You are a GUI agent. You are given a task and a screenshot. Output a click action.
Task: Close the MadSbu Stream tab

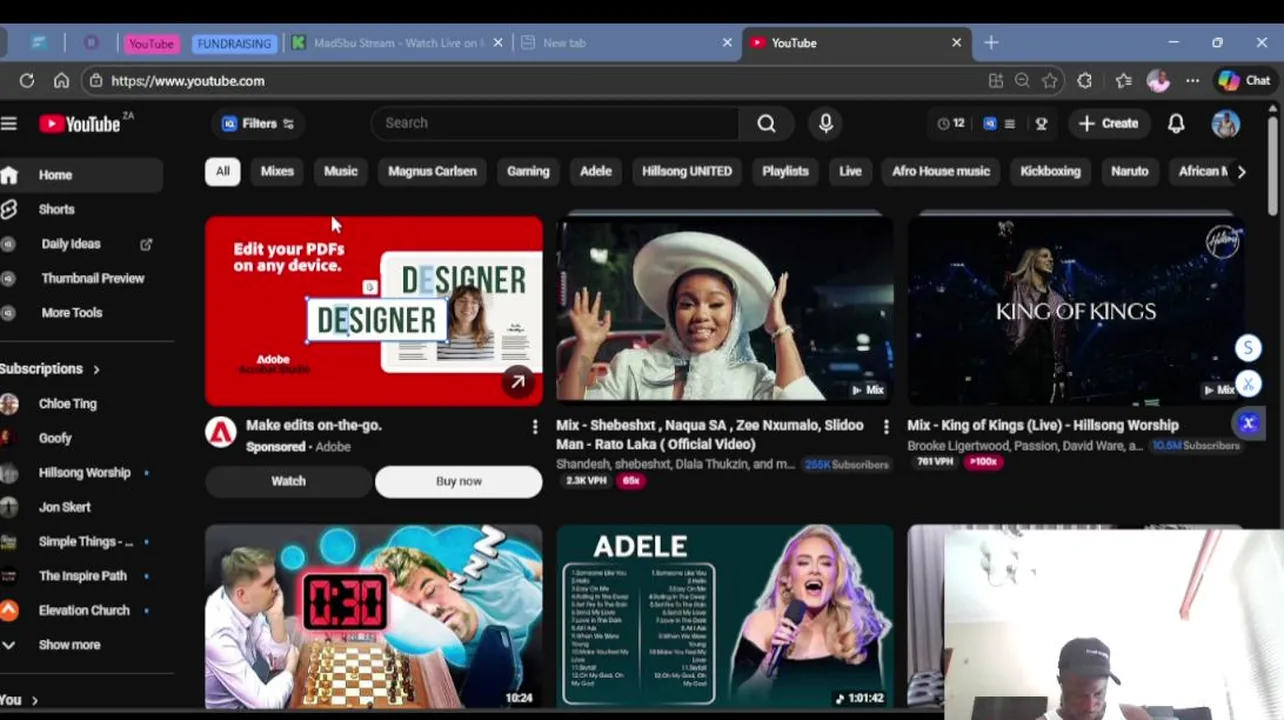(x=498, y=43)
